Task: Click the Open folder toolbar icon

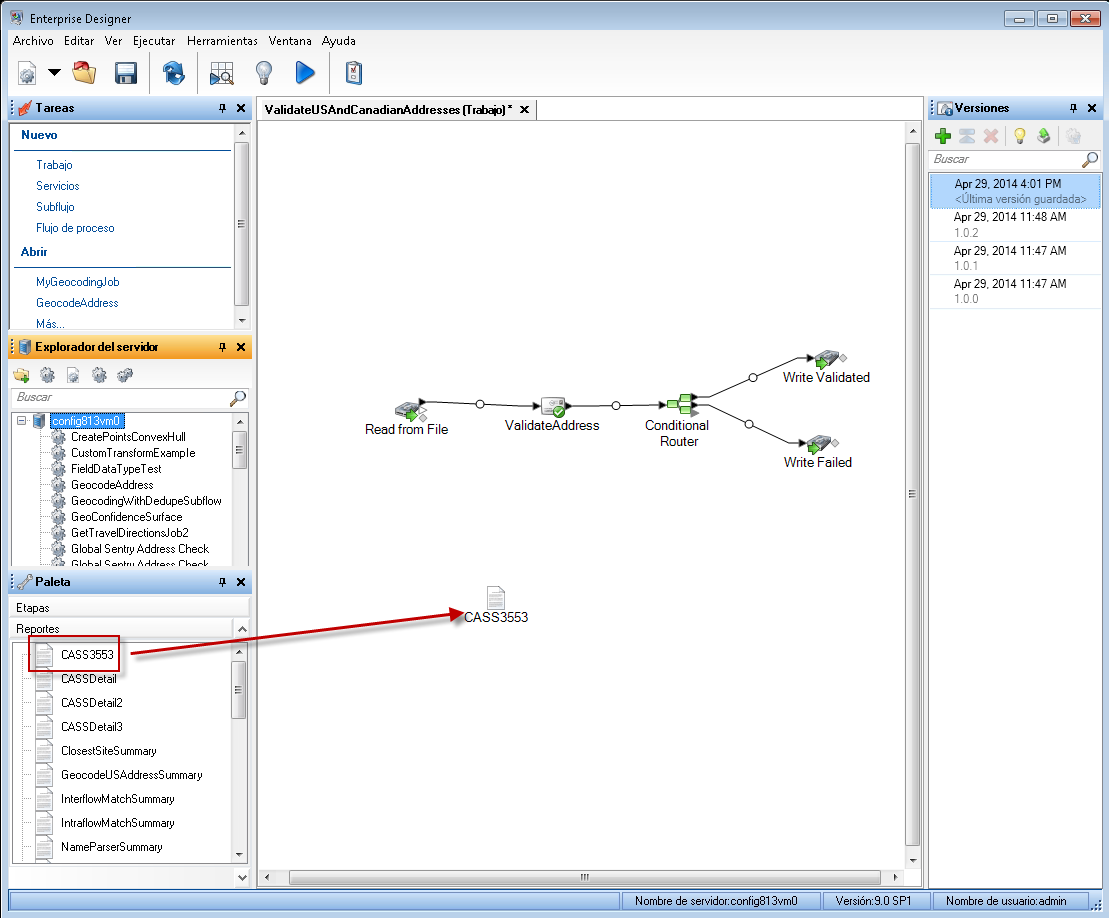Action: 84,73
